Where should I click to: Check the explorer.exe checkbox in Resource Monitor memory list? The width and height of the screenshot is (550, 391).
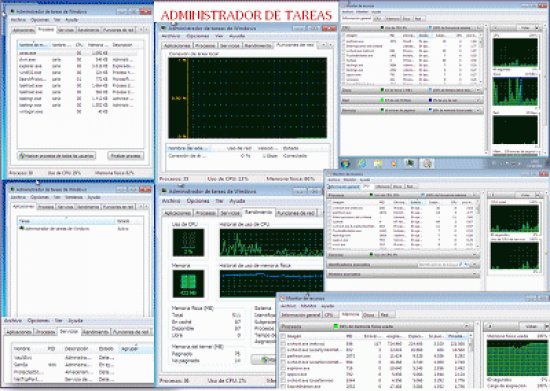(283, 368)
